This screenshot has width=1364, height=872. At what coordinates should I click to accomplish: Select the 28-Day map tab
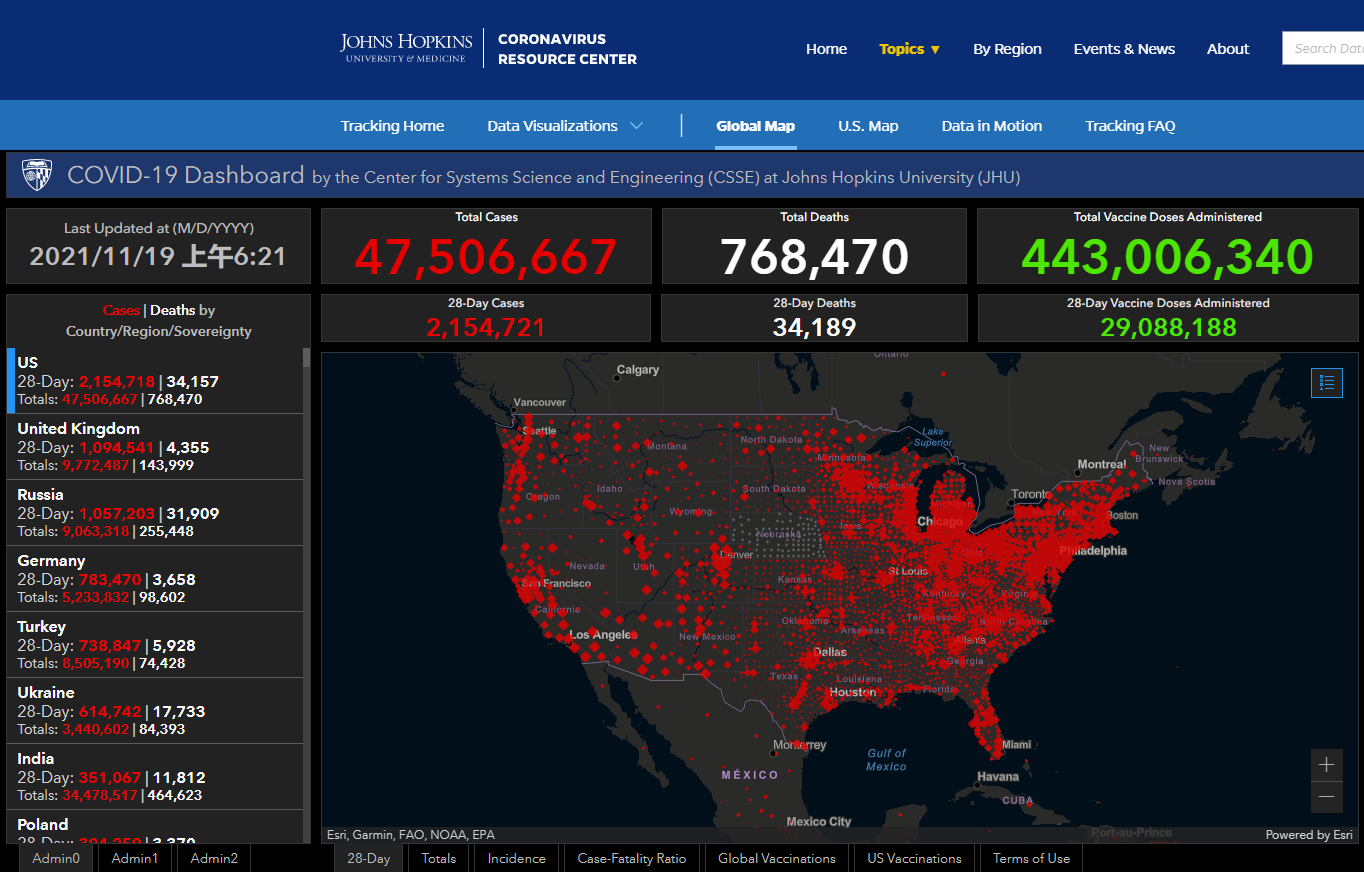(369, 858)
